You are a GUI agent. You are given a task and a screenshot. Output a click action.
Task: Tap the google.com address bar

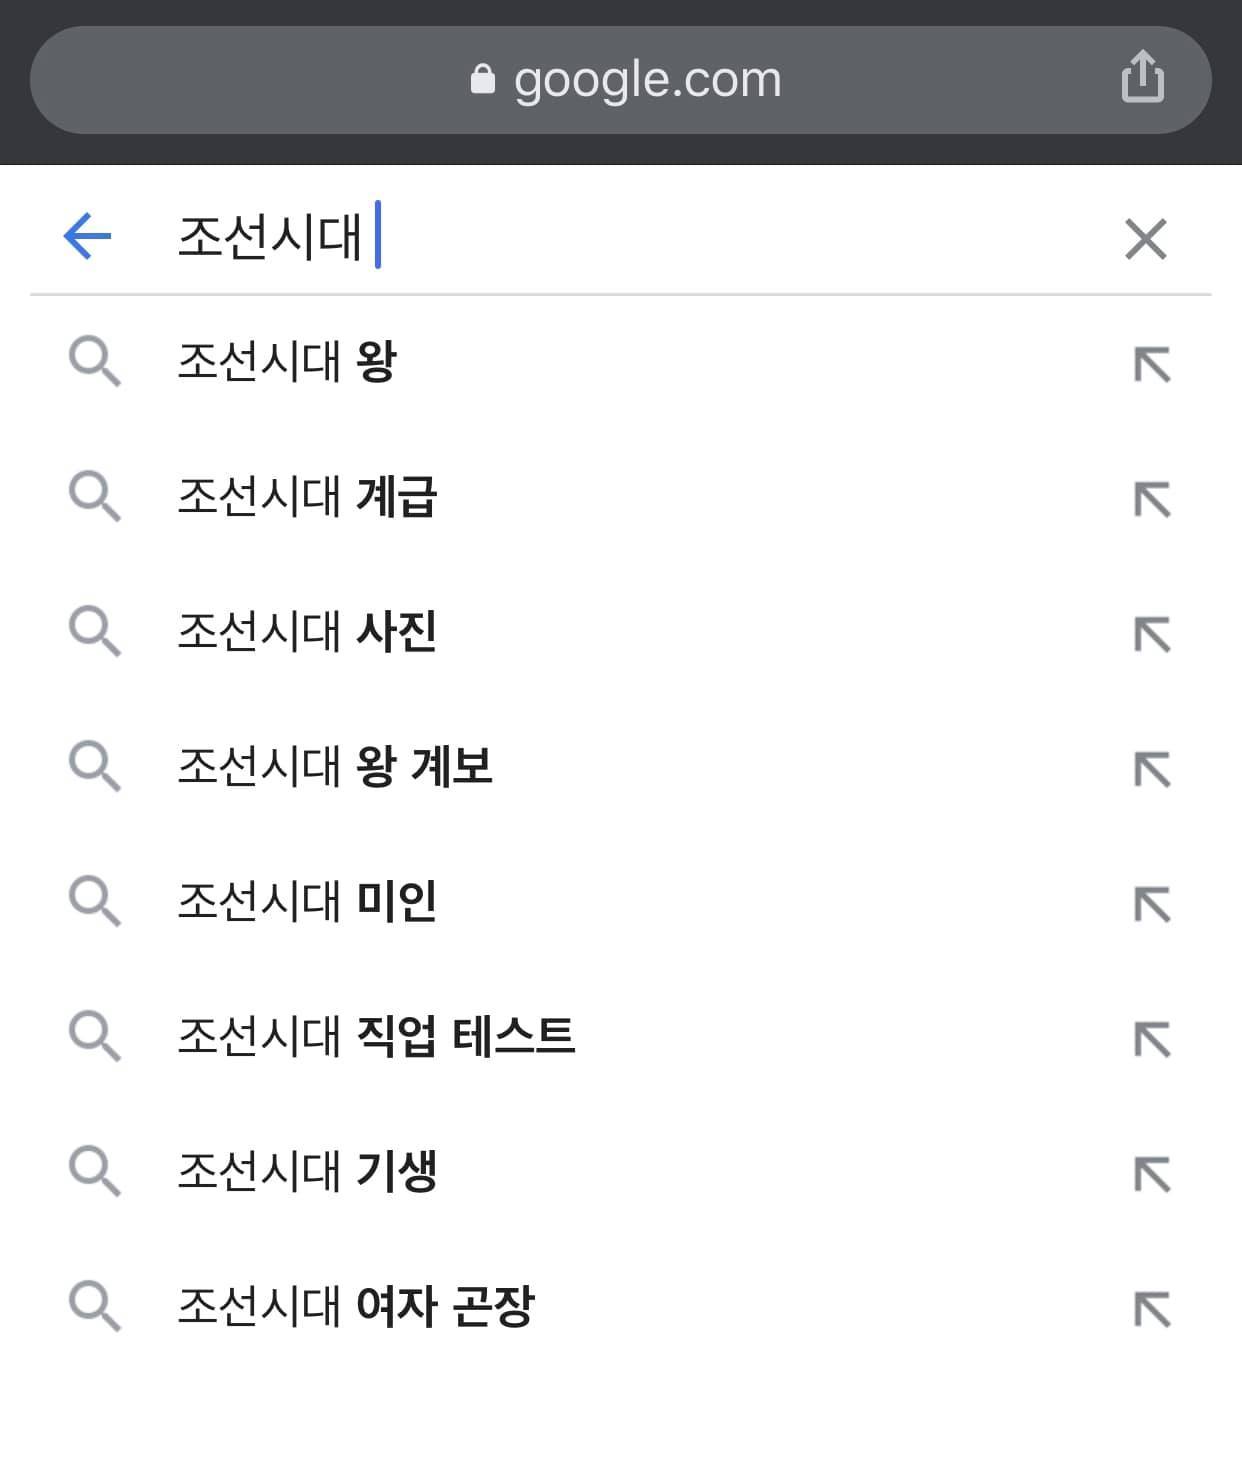click(x=620, y=80)
